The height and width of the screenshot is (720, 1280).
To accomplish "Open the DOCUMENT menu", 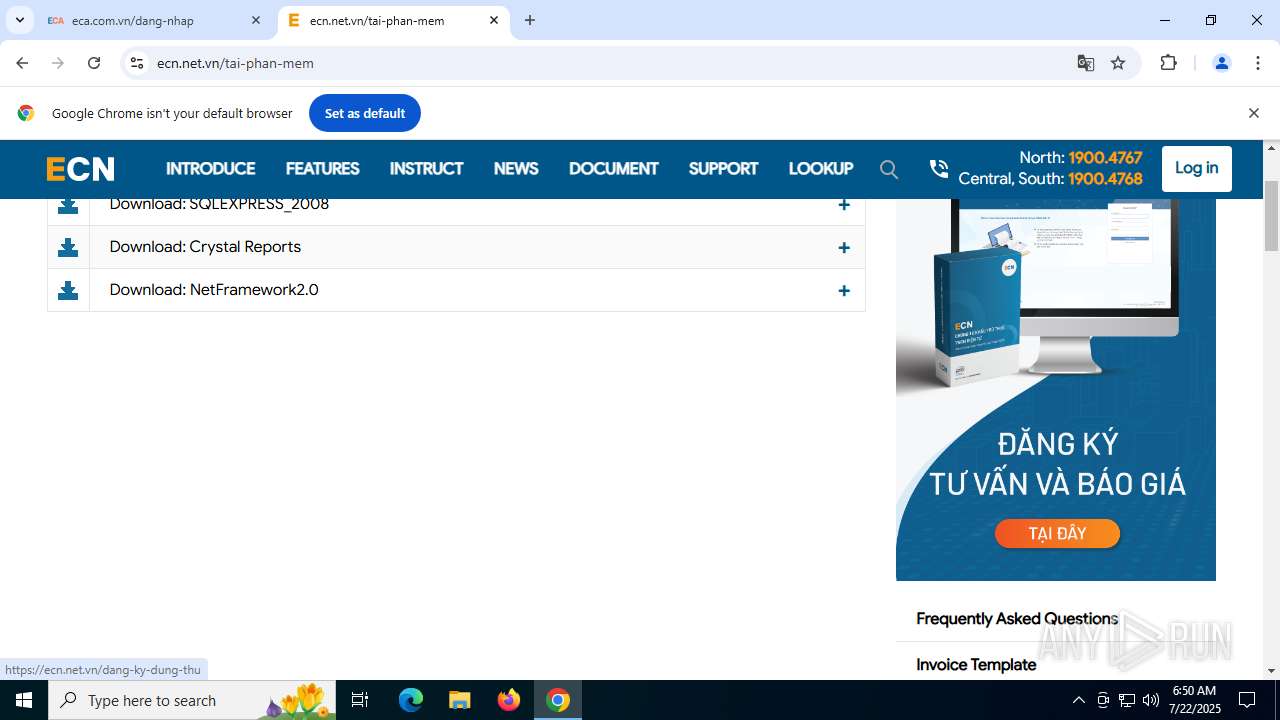I will point(613,169).
